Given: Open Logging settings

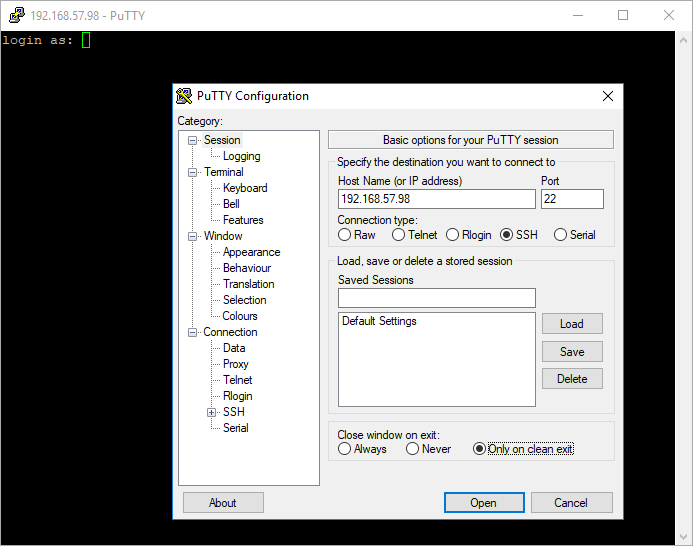Looking at the screenshot, I should click(241, 156).
